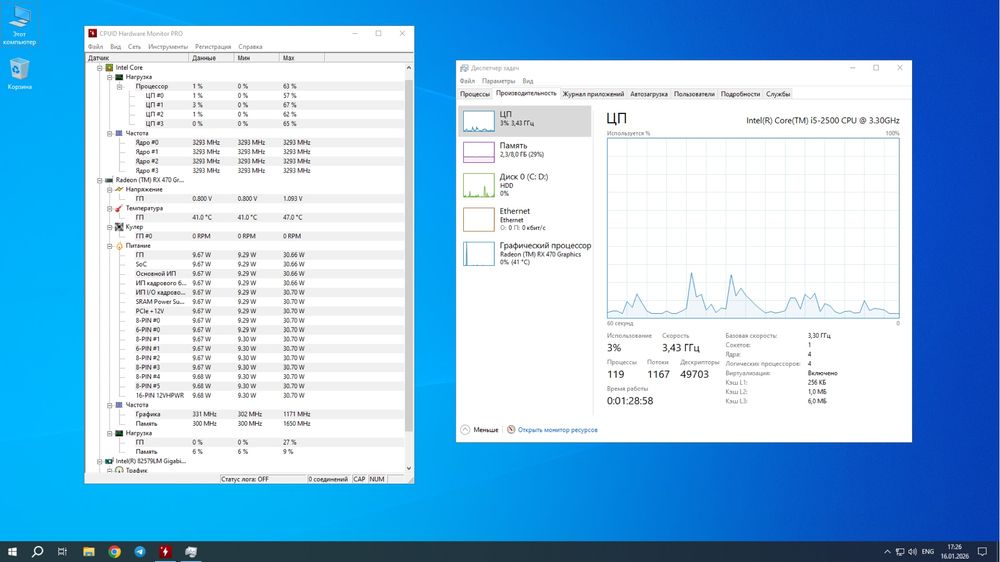Switch to the Службы tab
Image resolution: width=1000 pixels, height=562 pixels.
[778, 94]
